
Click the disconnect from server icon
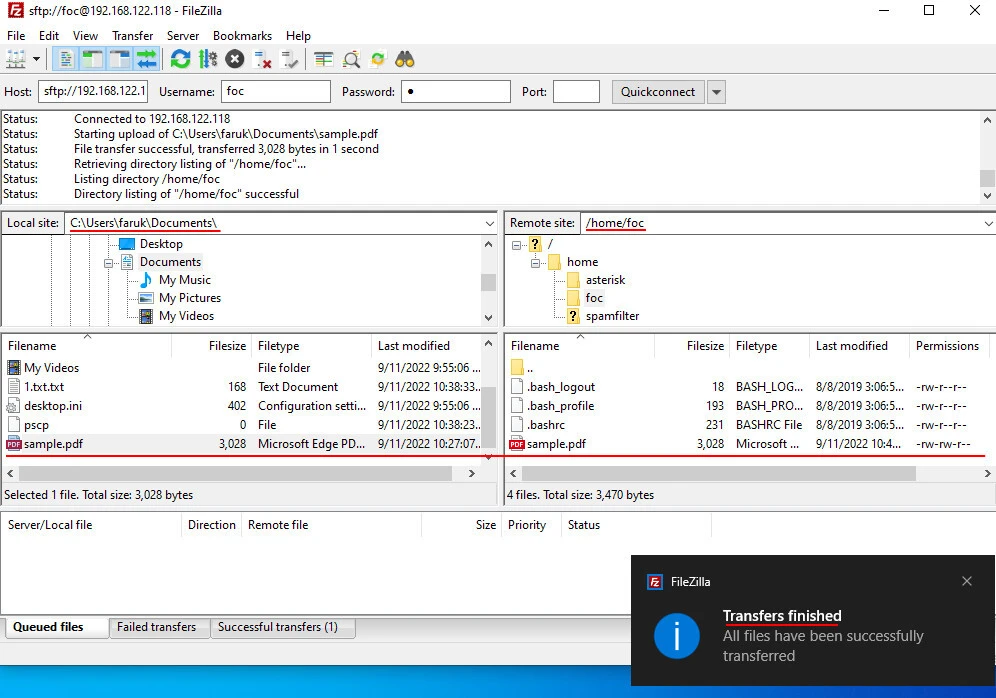tap(263, 59)
